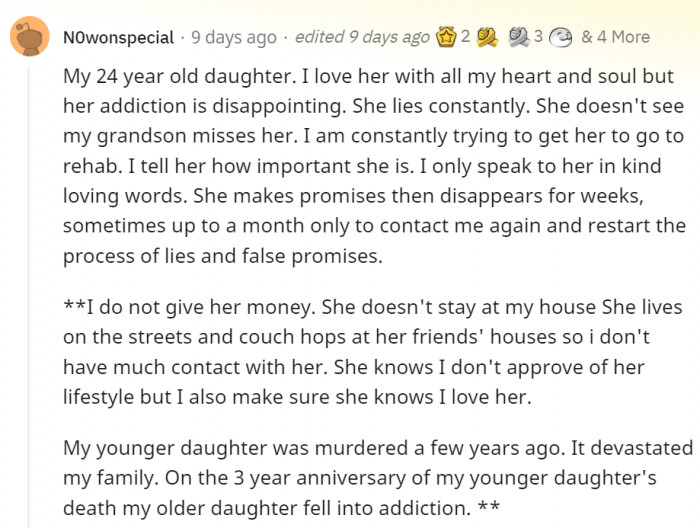Click the word 'rehab' in the comment
Viewport: 700px width, 528px height.
88,164
